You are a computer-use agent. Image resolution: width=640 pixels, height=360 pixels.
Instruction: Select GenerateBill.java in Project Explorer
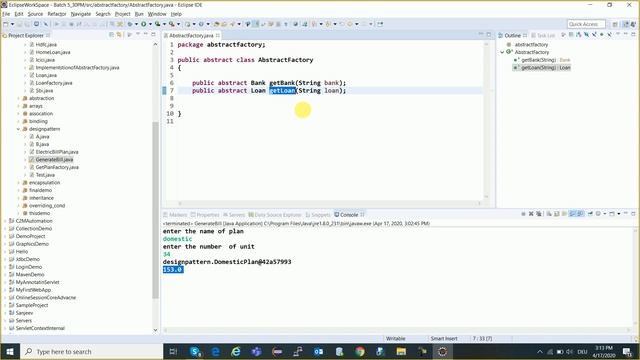pos(54,160)
